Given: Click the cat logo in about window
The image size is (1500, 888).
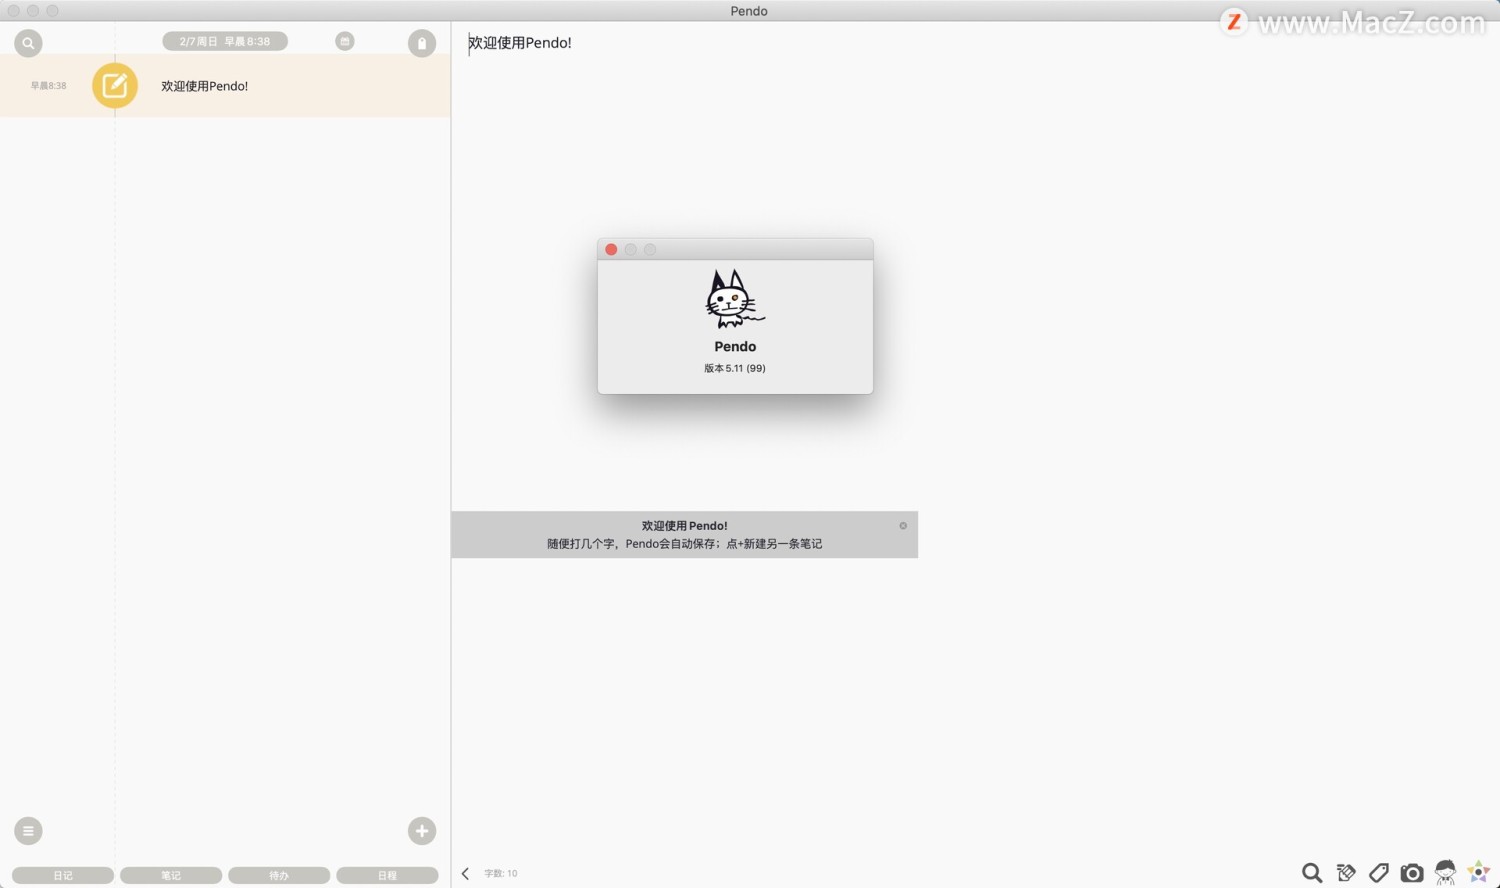Looking at the screenshot, I should click(734, 299).
